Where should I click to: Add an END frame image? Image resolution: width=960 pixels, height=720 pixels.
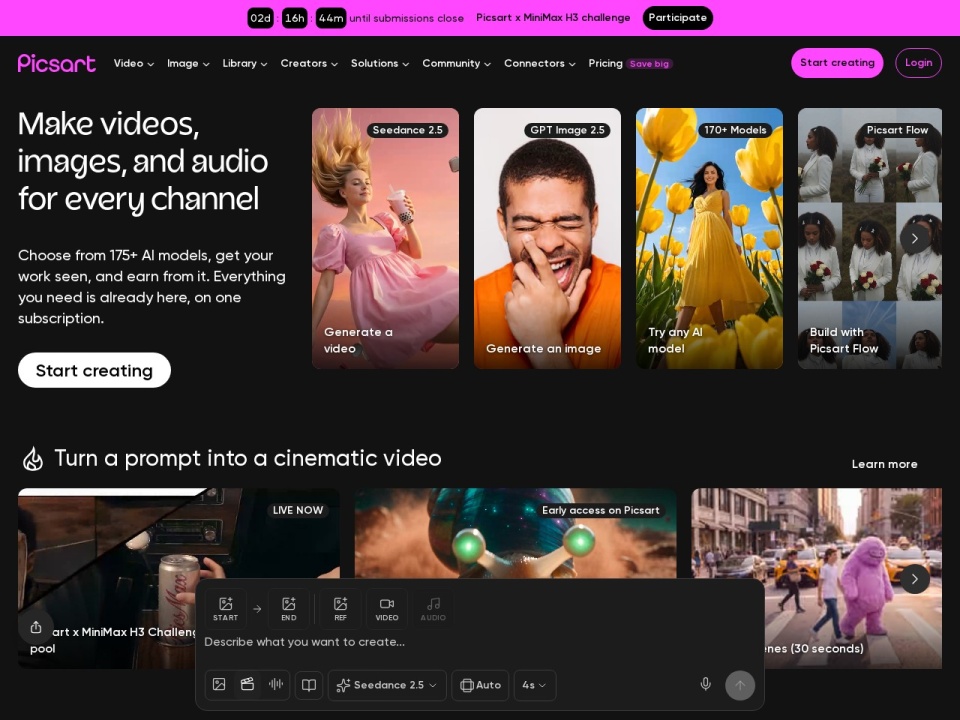288,609
